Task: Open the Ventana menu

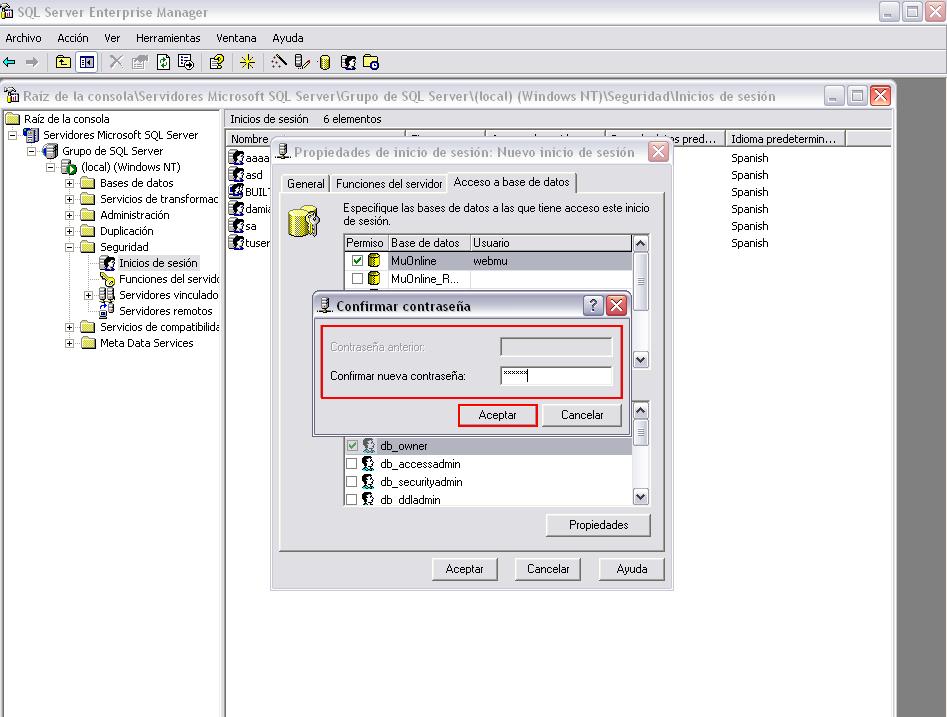Action: 236,38
